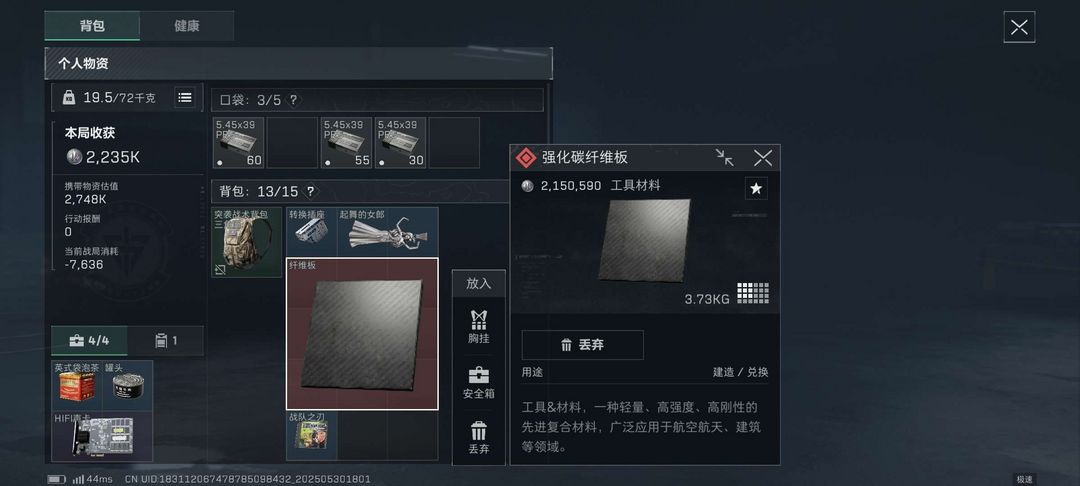The image size is (1080, 486).
Task: Switch to the 健康 tab
Action: click(x=187, y=26)
